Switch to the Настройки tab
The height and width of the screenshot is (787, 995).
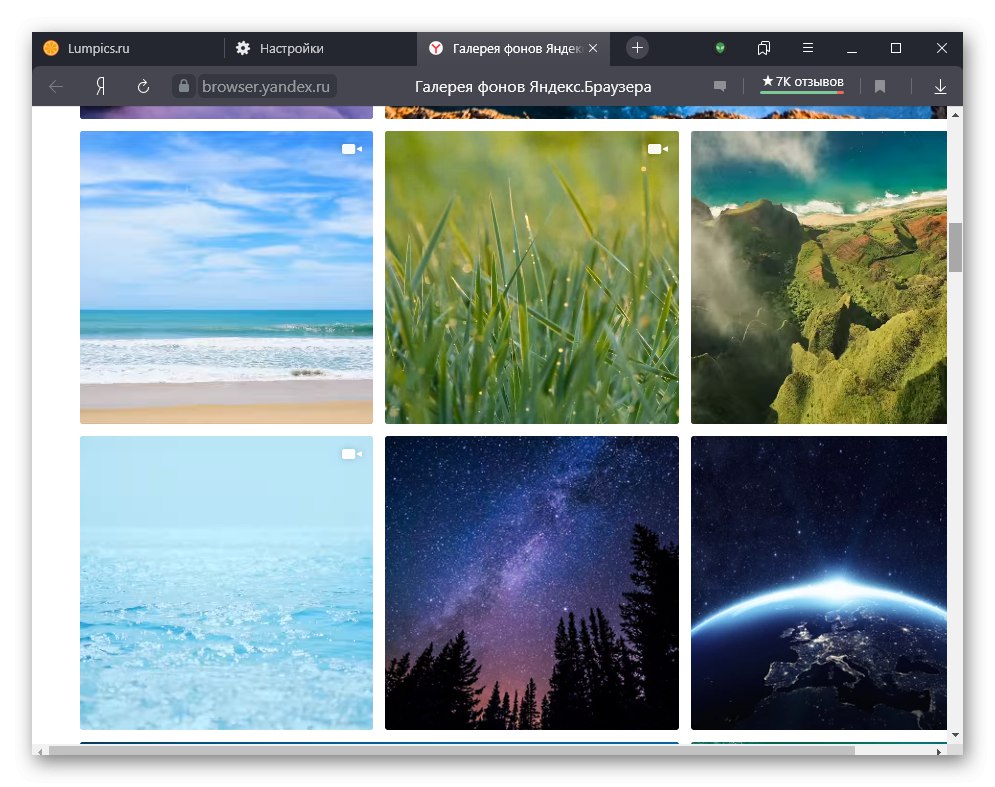288,47
